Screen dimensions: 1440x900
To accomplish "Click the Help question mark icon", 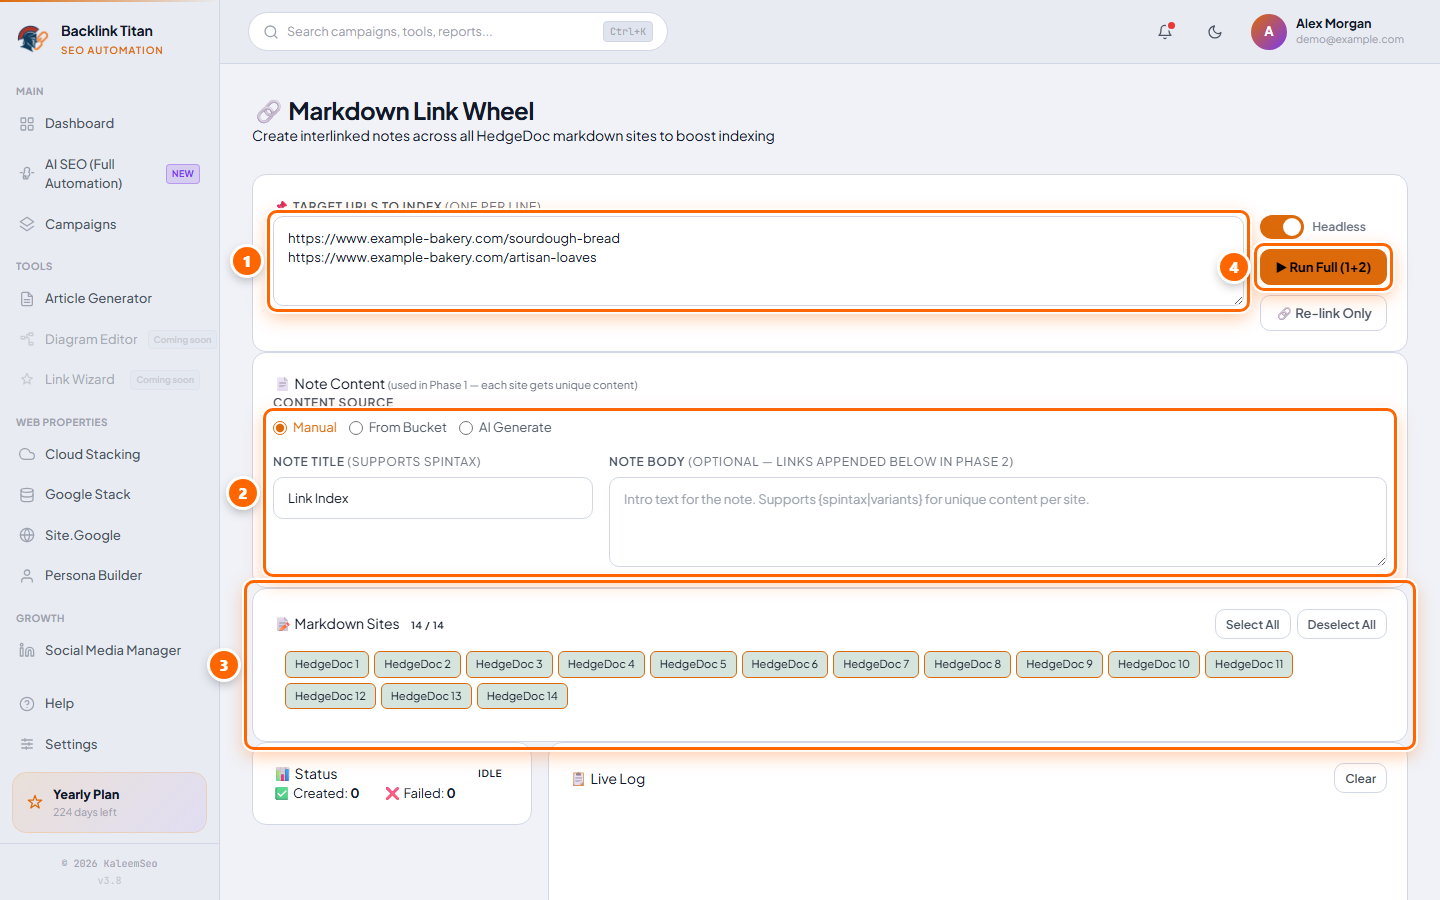I will tap(27, 703).
